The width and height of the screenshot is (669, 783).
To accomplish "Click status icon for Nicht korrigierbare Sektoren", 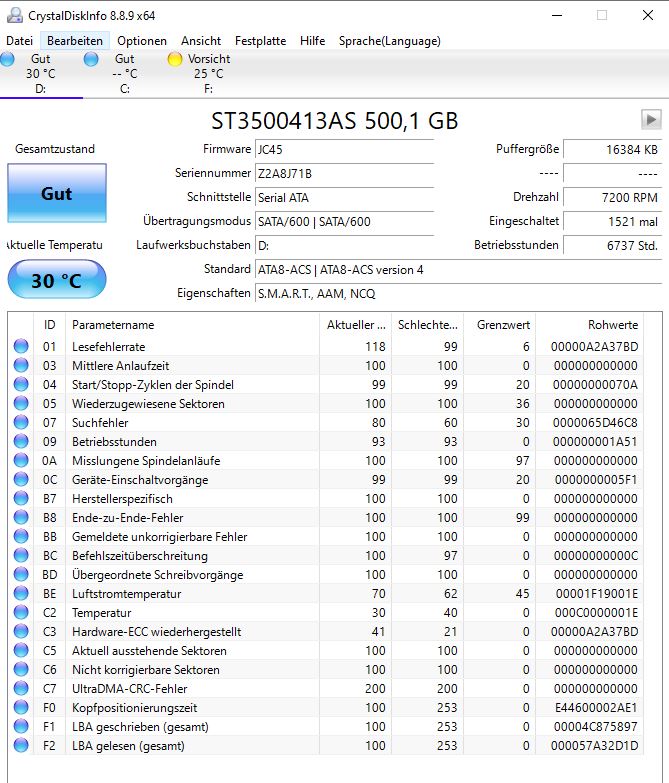I will point(21,669).
